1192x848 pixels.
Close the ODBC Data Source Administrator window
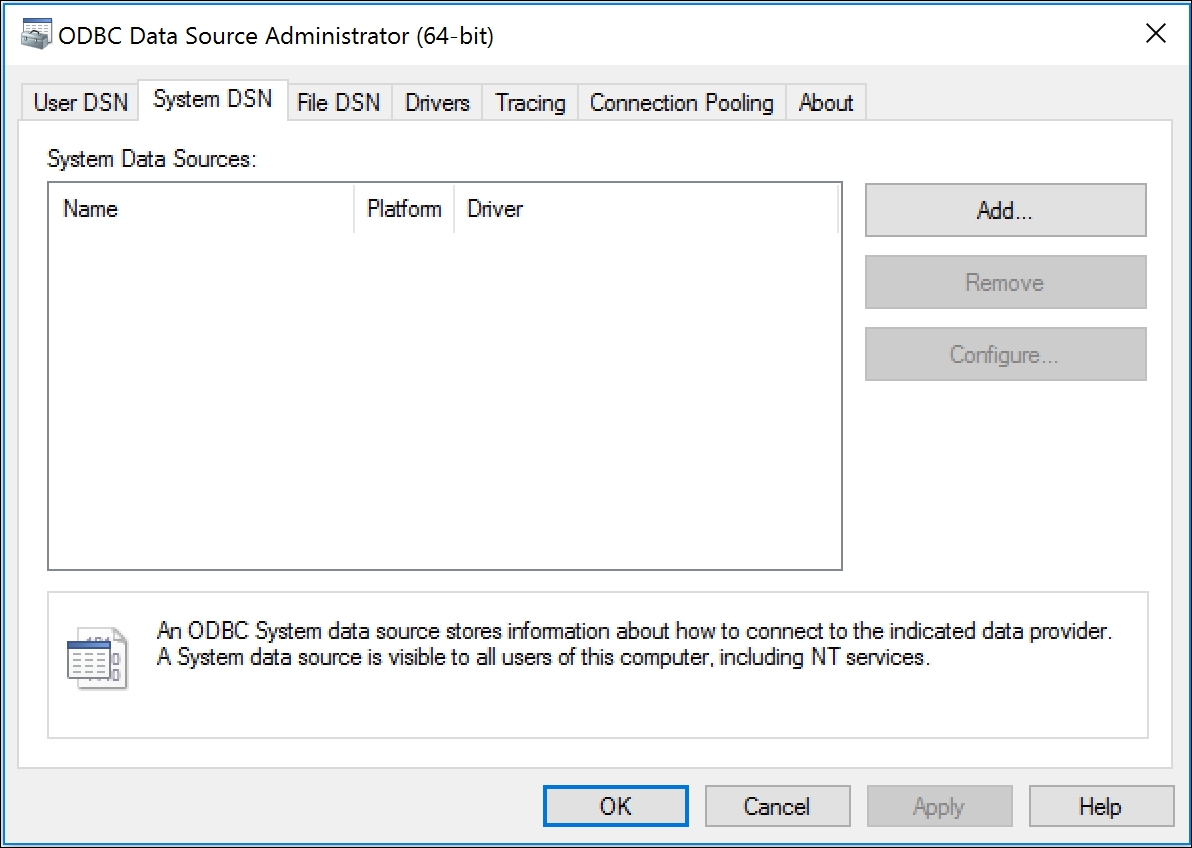pos(1156,33)
